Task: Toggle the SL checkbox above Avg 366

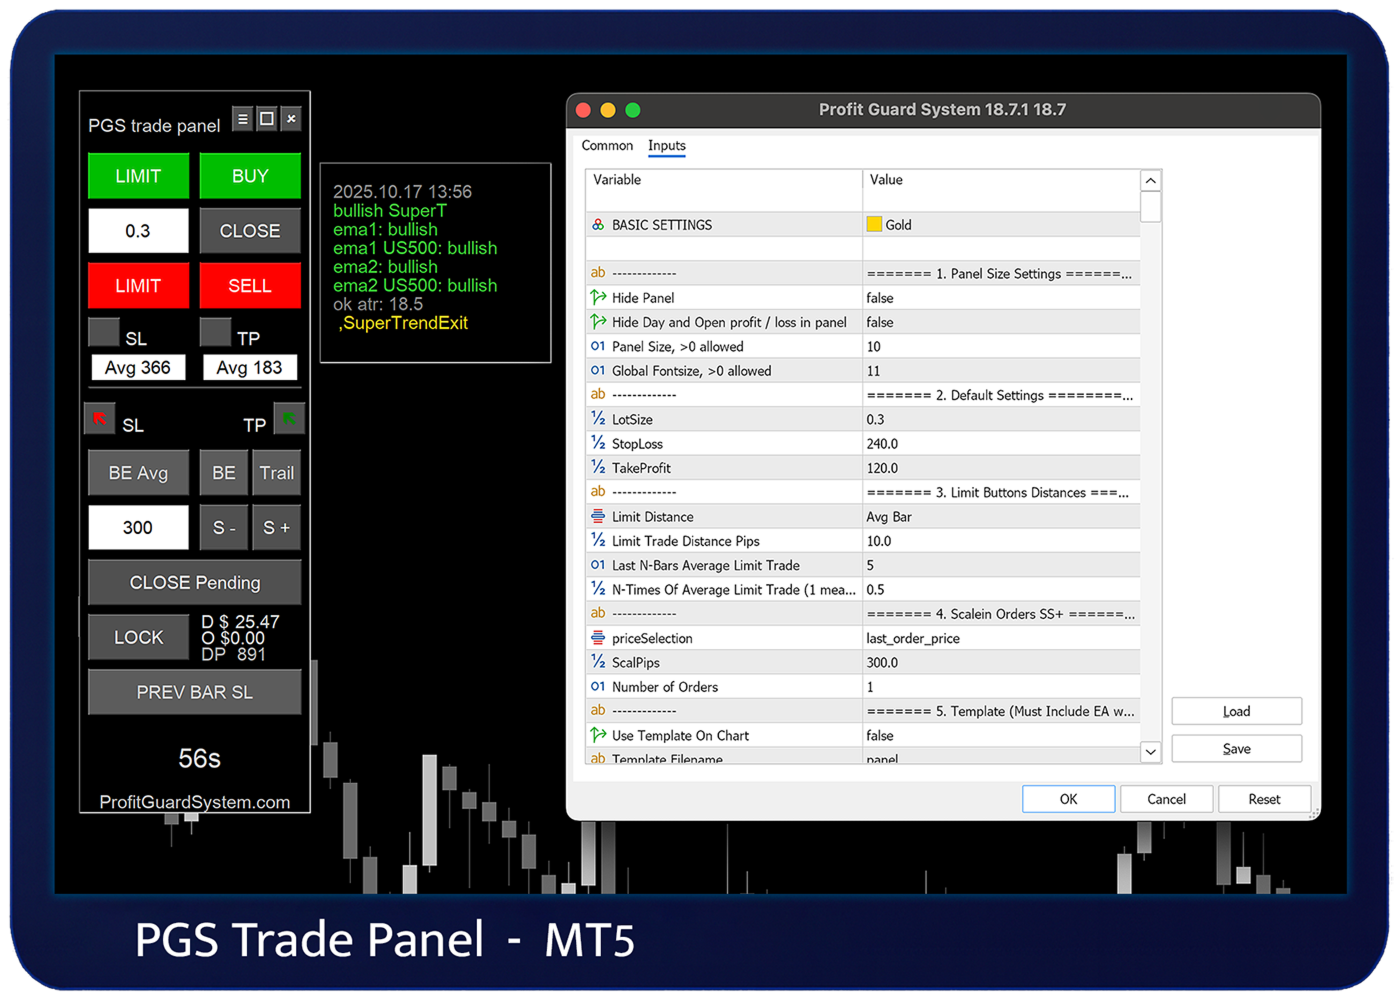Action: coord(104,332)
